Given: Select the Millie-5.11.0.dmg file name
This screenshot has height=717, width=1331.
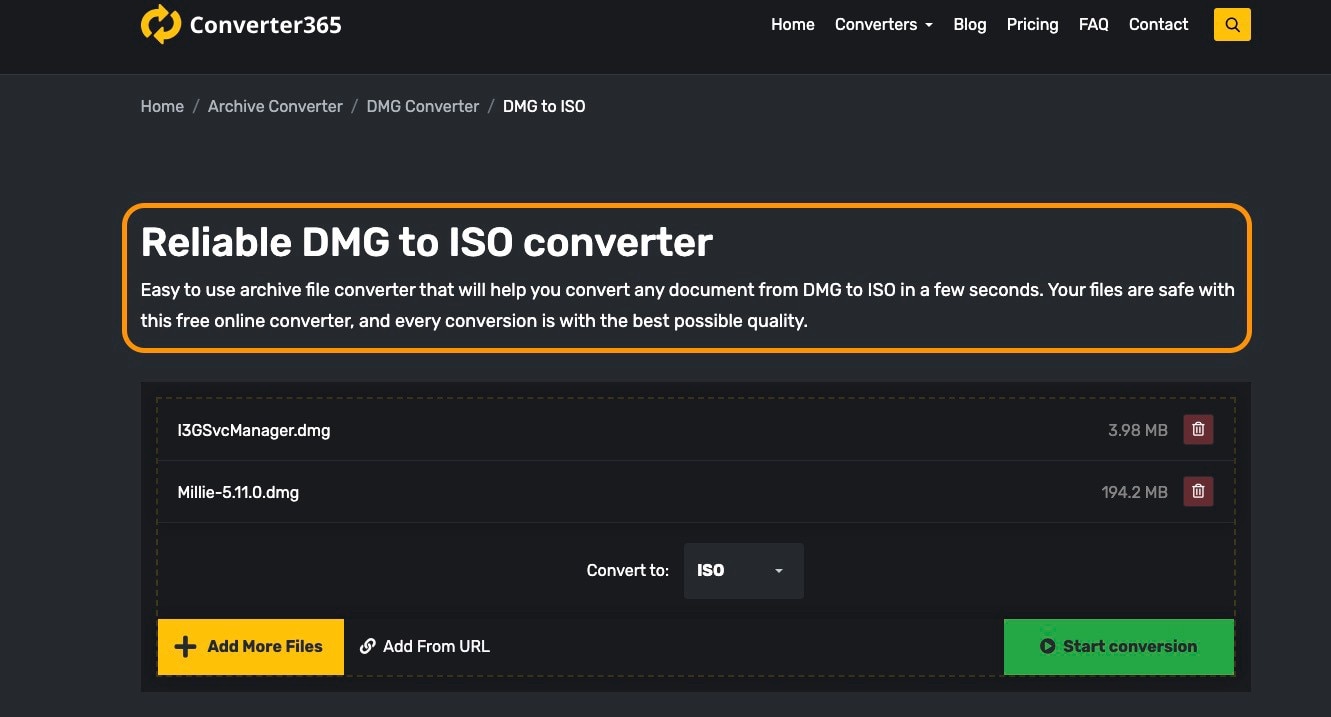Looking at the screenshot, I should 238,492.
